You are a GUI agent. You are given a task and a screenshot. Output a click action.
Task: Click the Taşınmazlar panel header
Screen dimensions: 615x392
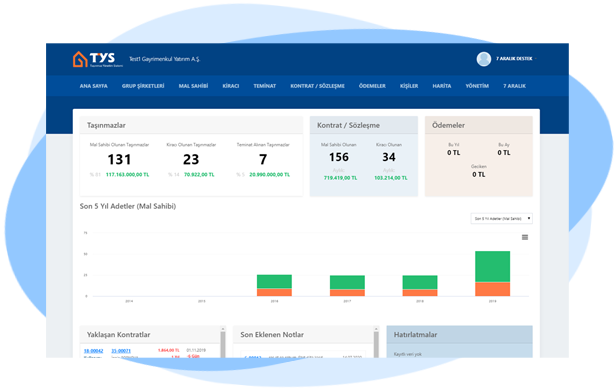[x=191, y=125]
